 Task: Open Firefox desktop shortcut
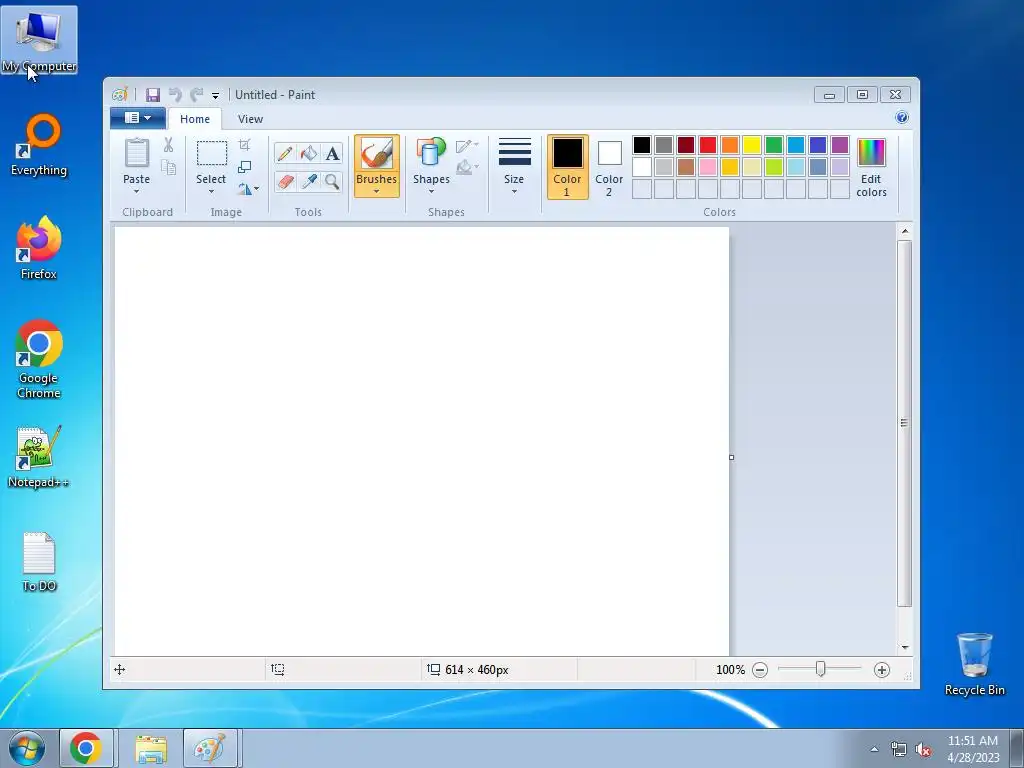coord(39,248)
